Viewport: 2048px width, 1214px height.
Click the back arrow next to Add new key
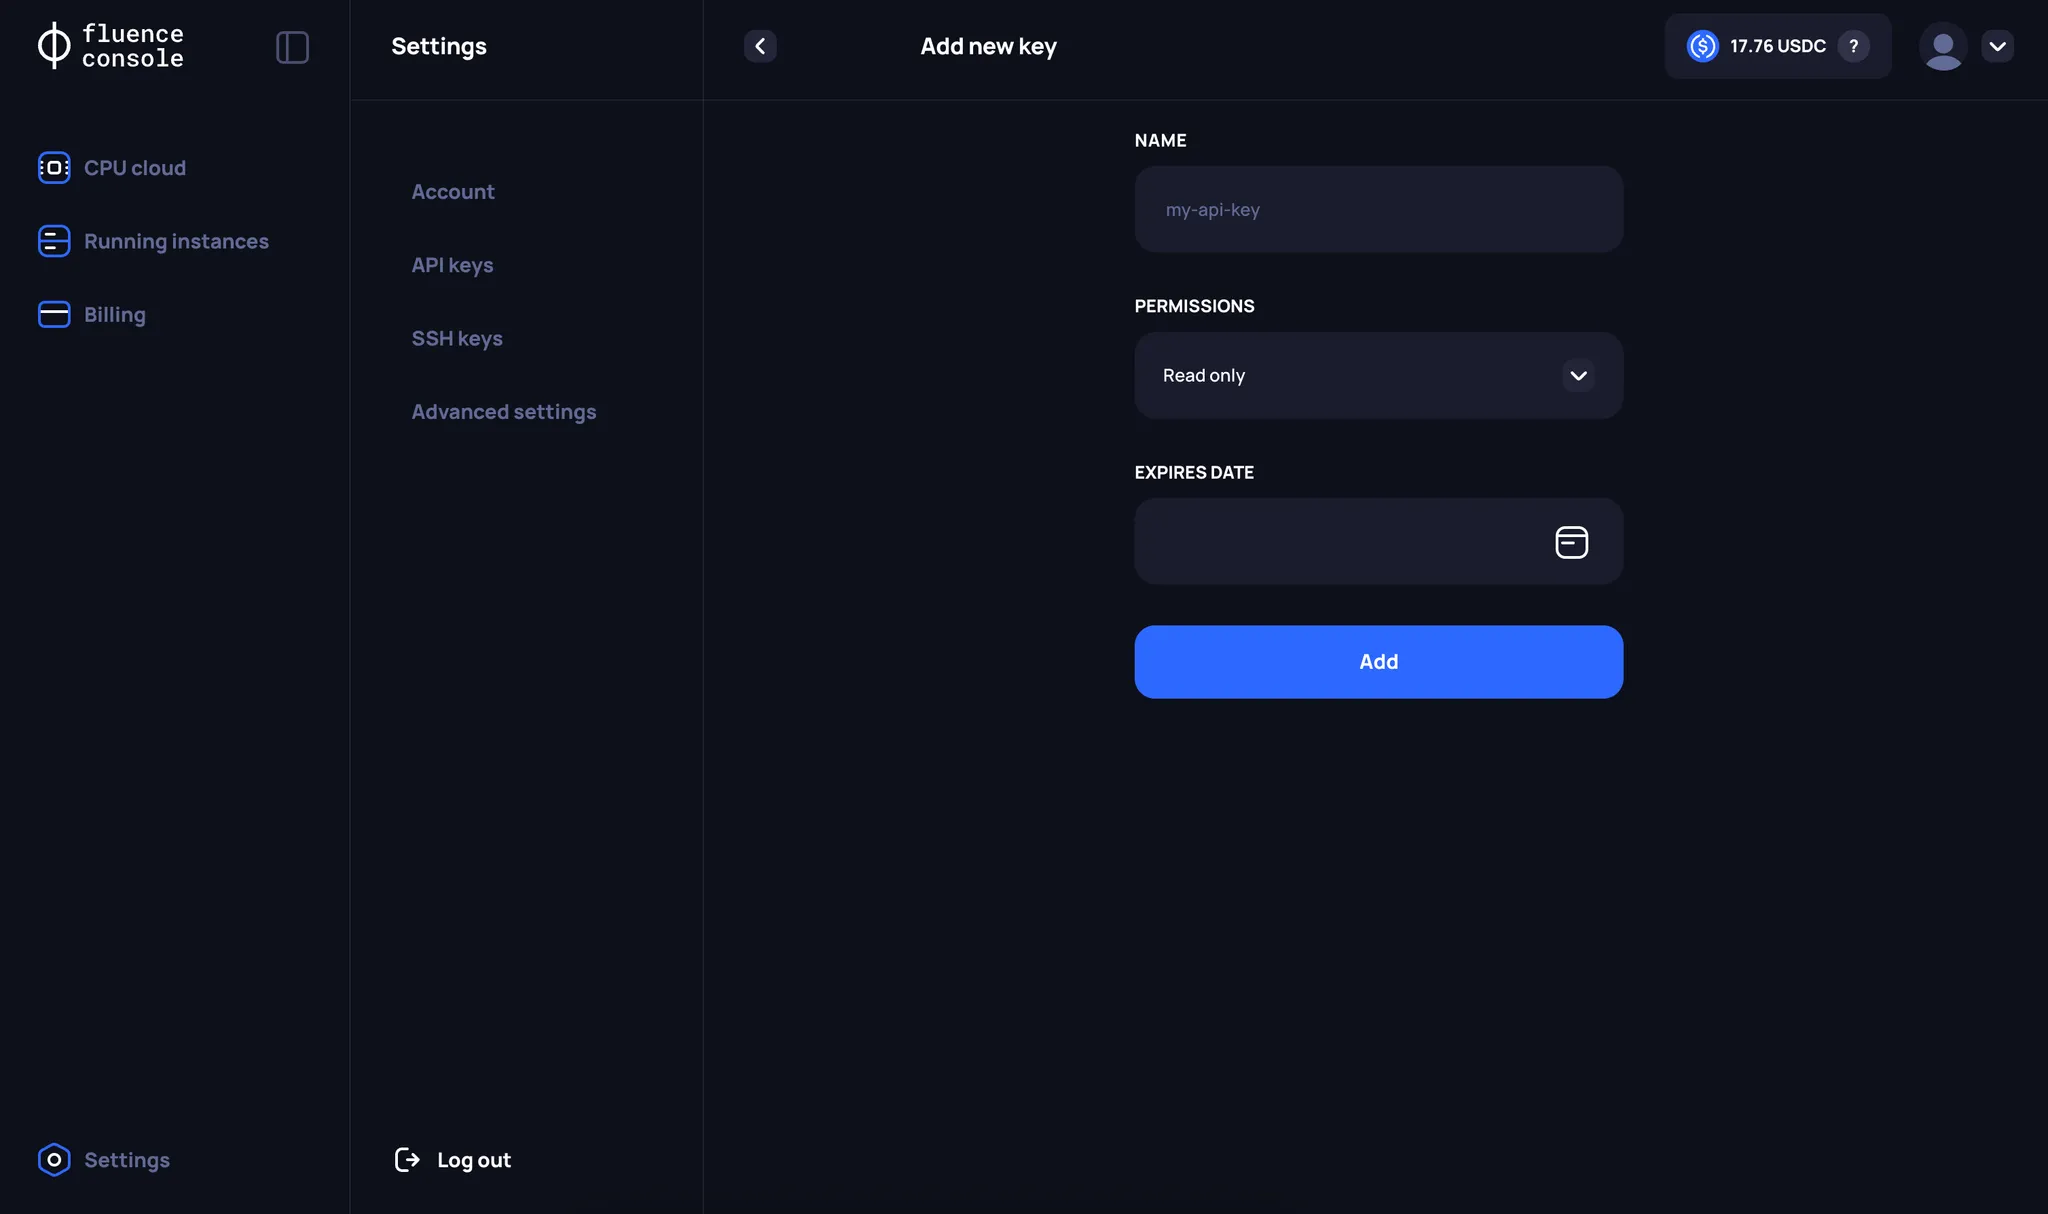click(x=759, y=46)
